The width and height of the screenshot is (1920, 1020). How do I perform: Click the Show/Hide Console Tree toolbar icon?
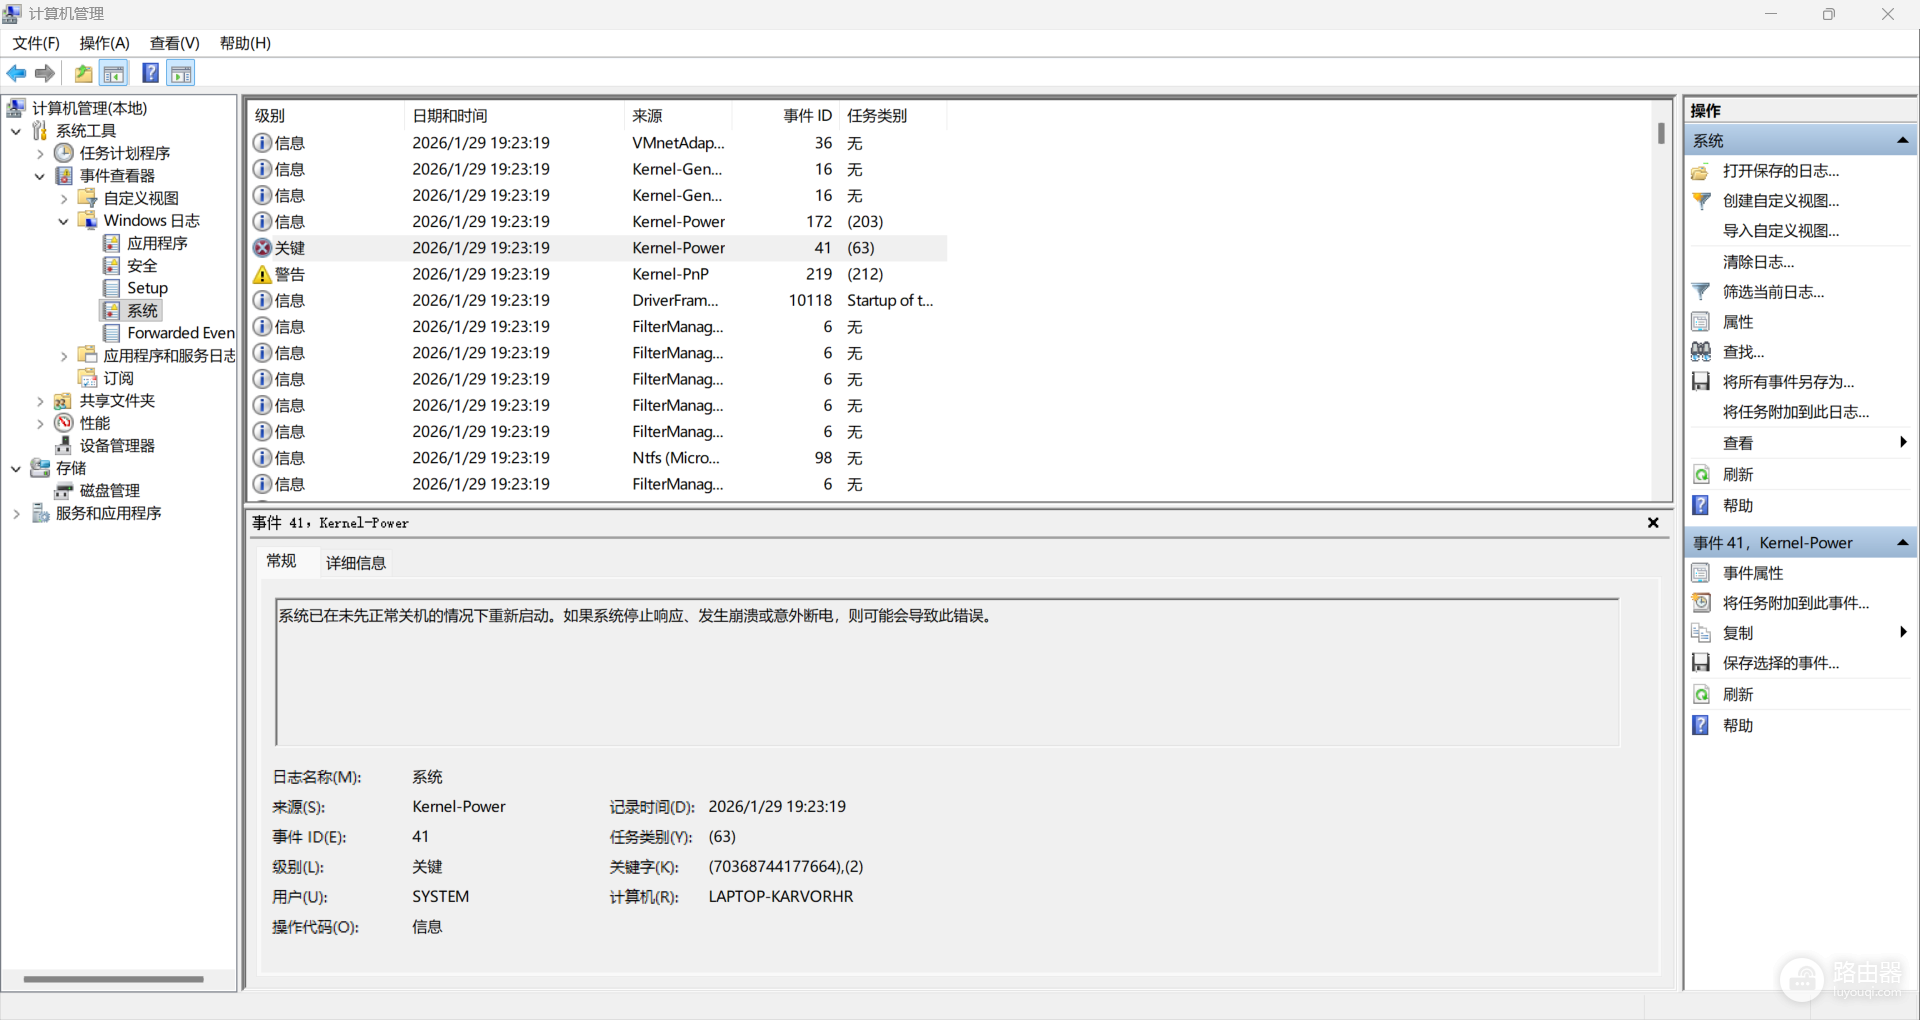pyautogui.click(x=114, y=73)
